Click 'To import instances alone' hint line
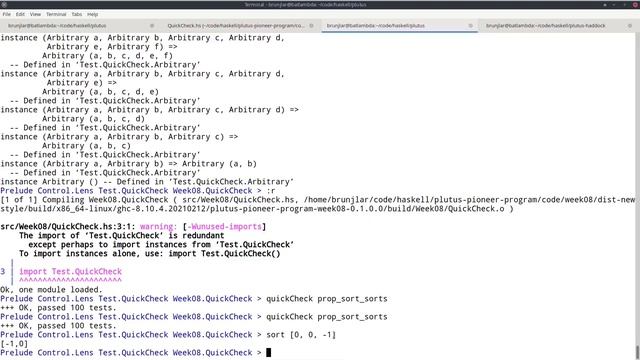Image resolution: width=640 pixels, height=360 pixels. (x=149, y=253)
